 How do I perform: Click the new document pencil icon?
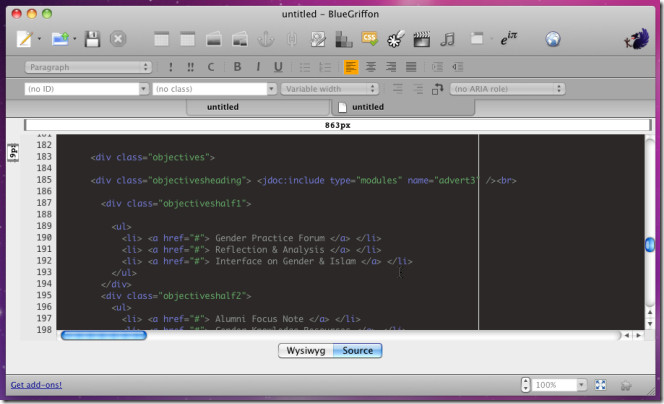click(24, 39)
